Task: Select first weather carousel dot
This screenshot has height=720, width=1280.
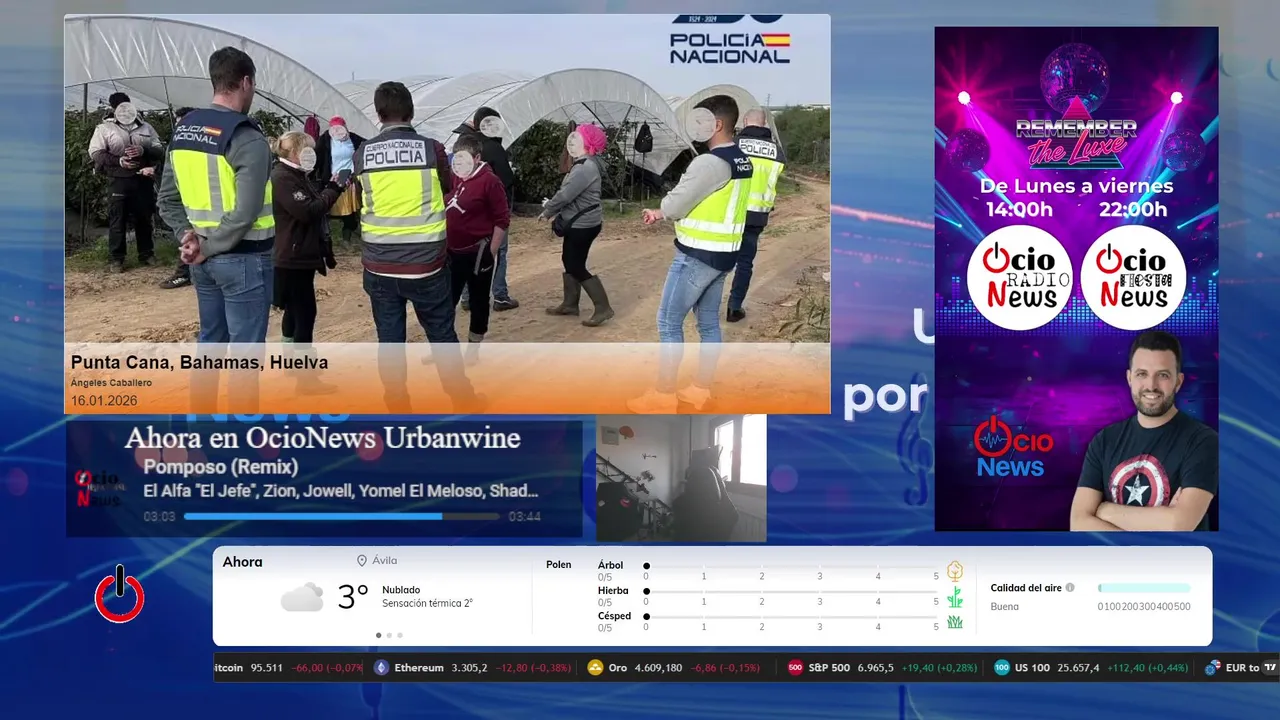Action: point(378,635)
